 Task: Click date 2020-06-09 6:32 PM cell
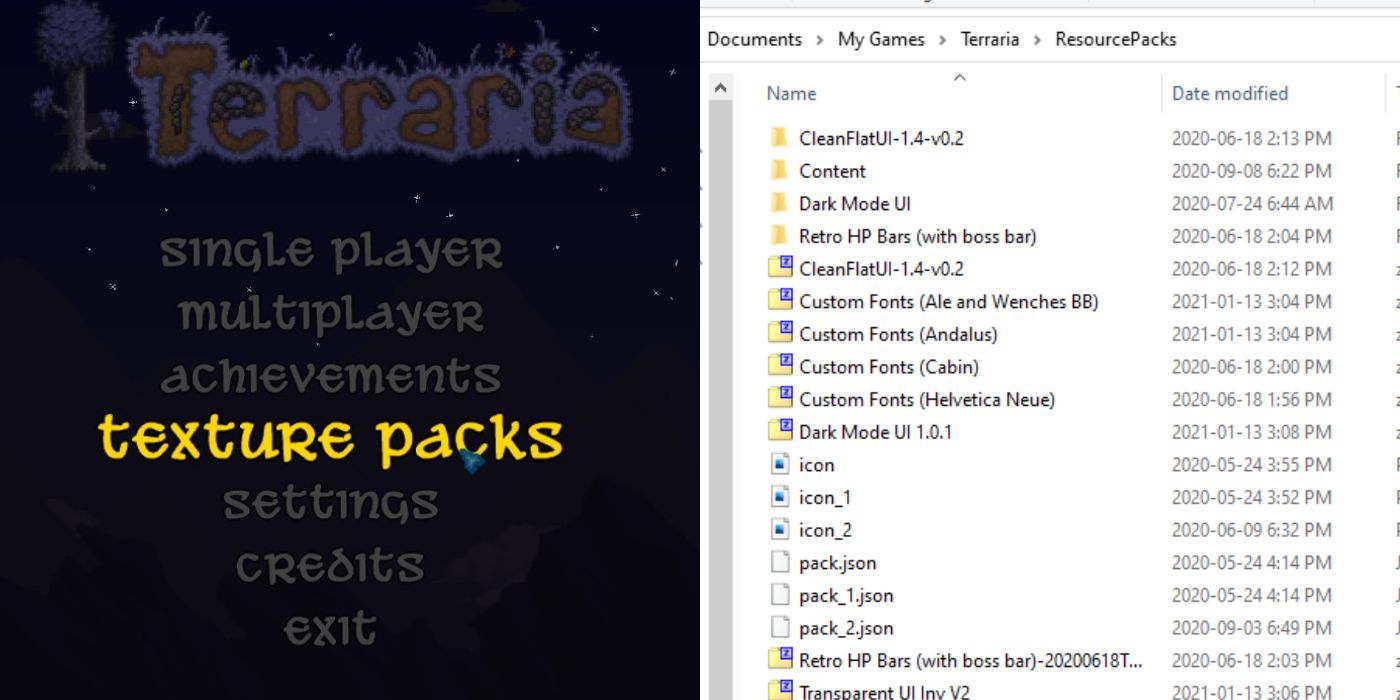click(1252, 530)
